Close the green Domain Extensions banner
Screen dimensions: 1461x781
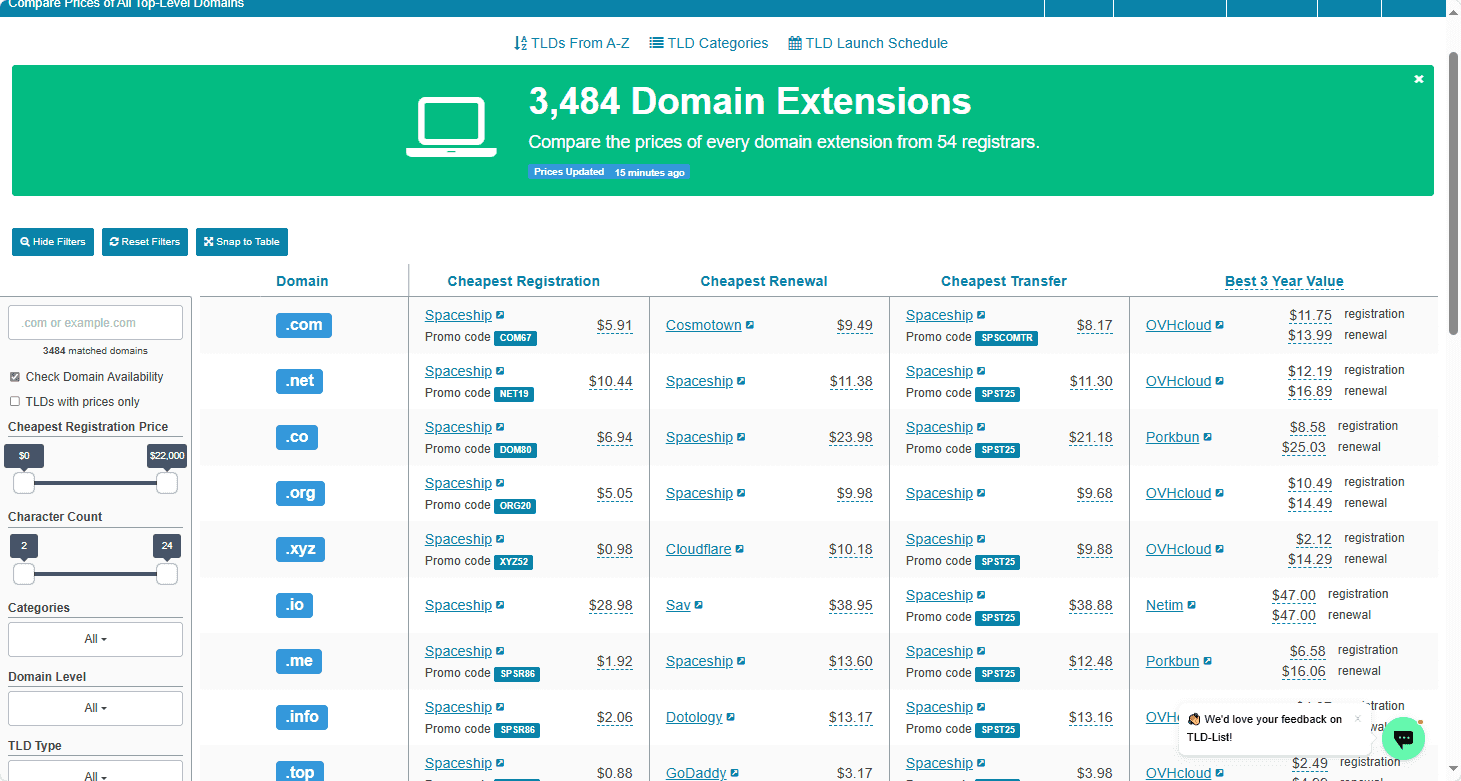(1418, 79)
